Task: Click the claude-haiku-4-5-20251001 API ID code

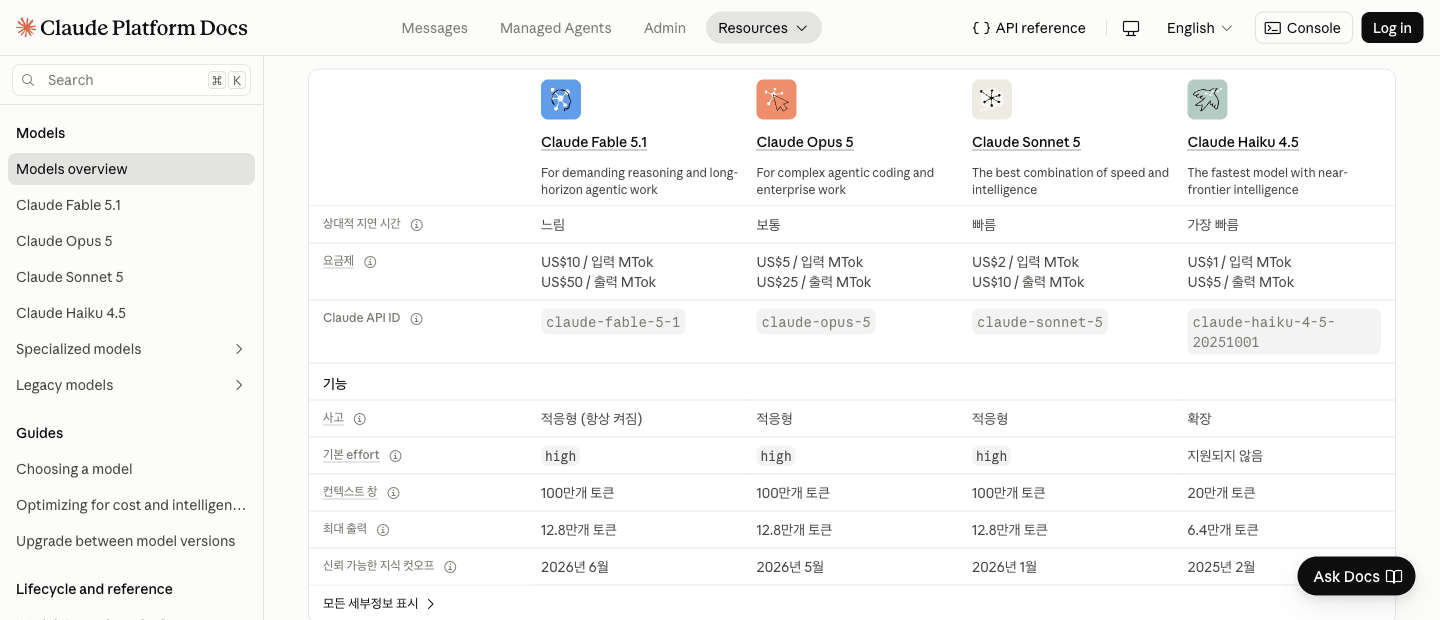Action: tap(1284, 332)
